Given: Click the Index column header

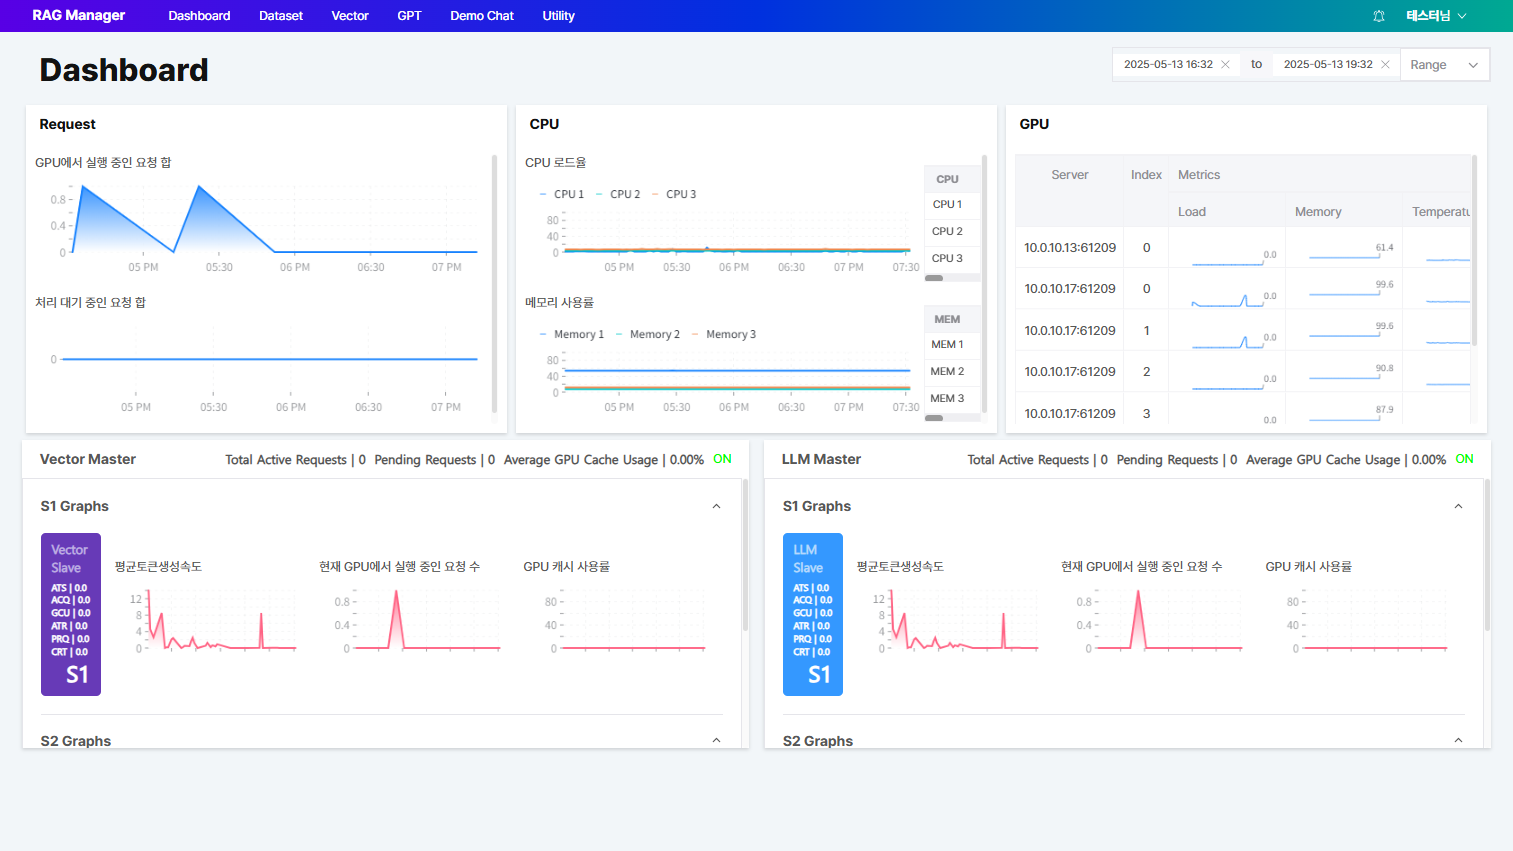Looking at the screenshot, I should tap(1146, 175).
